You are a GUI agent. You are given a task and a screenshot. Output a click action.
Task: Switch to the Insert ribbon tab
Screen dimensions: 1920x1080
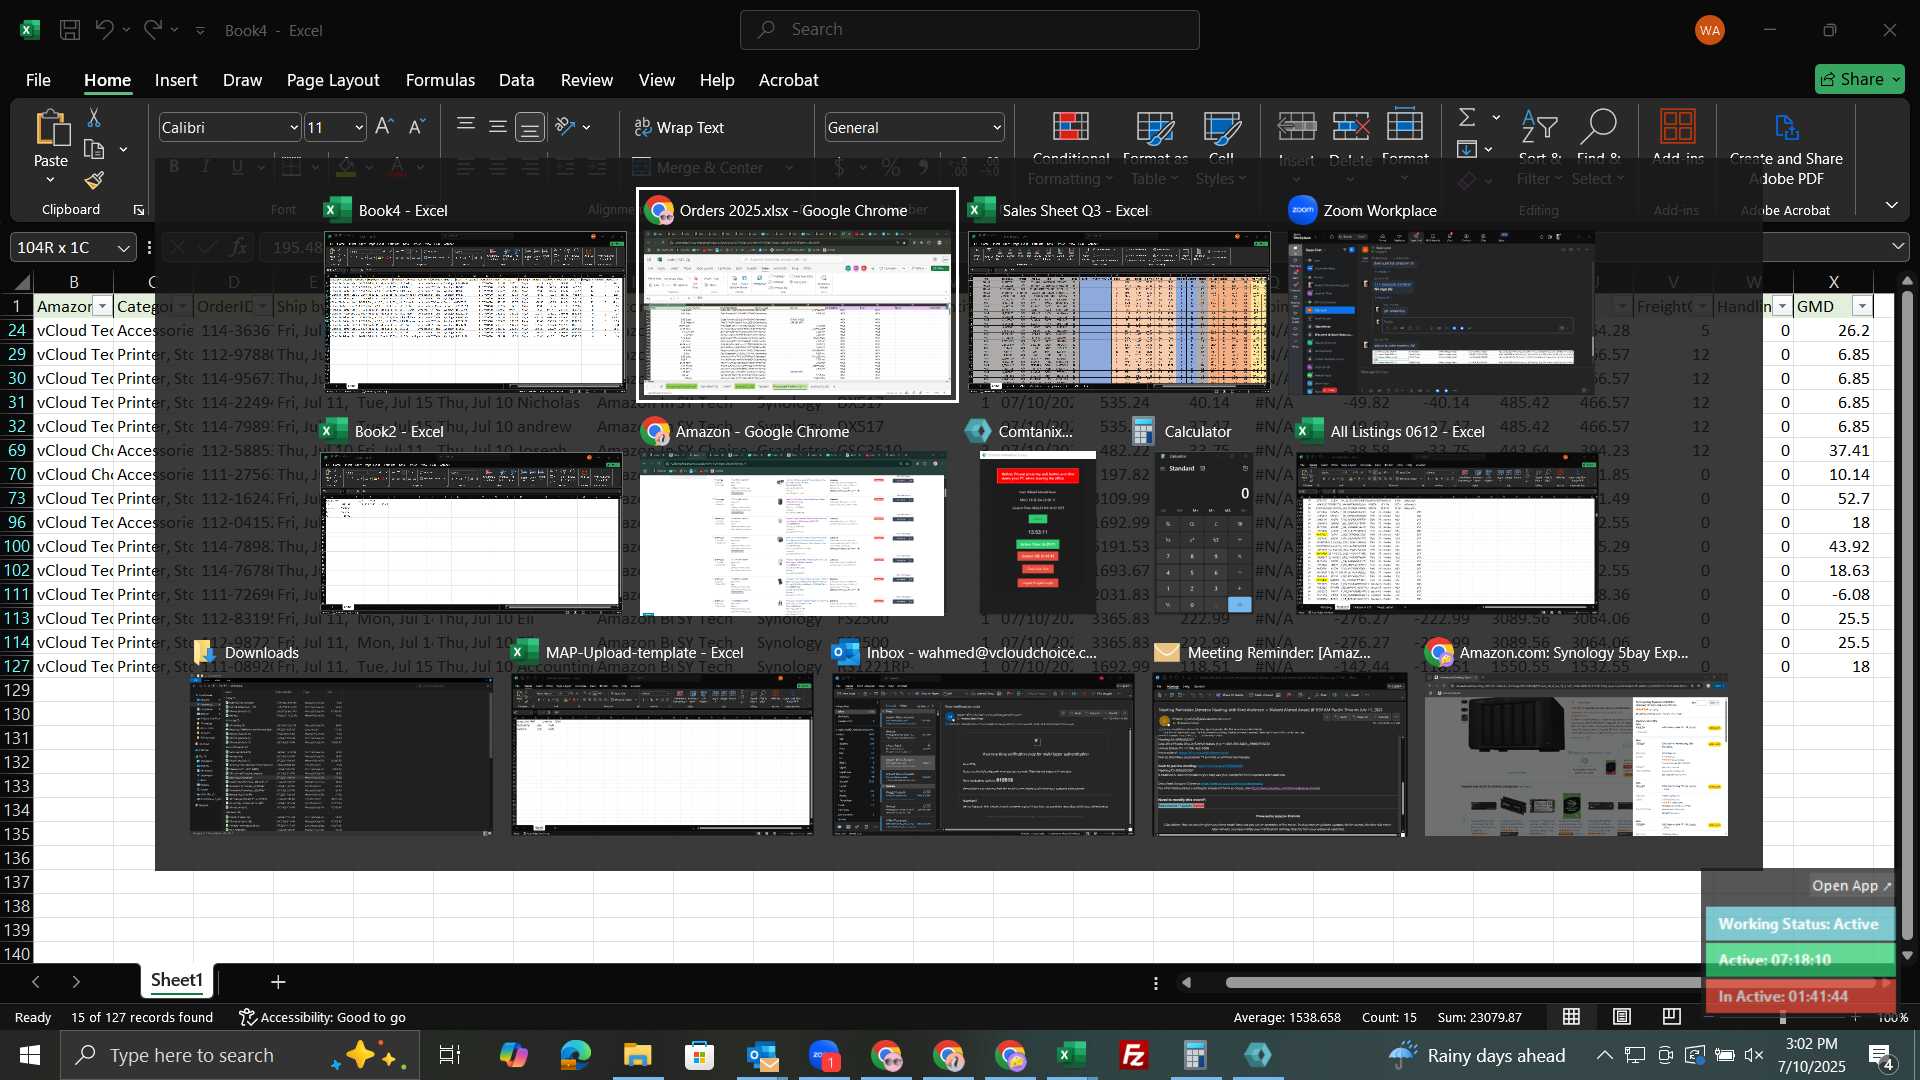click(x=176, y=80)
